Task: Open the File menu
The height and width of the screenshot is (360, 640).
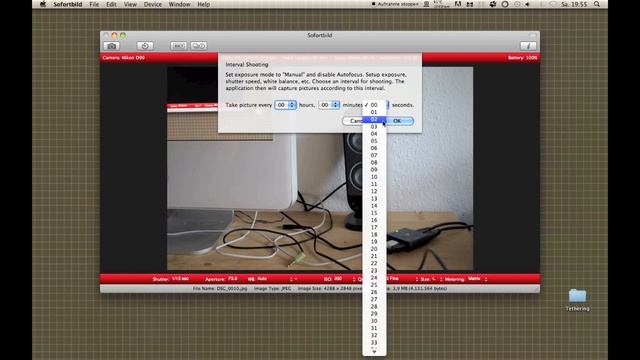Action: pos(94,4)
